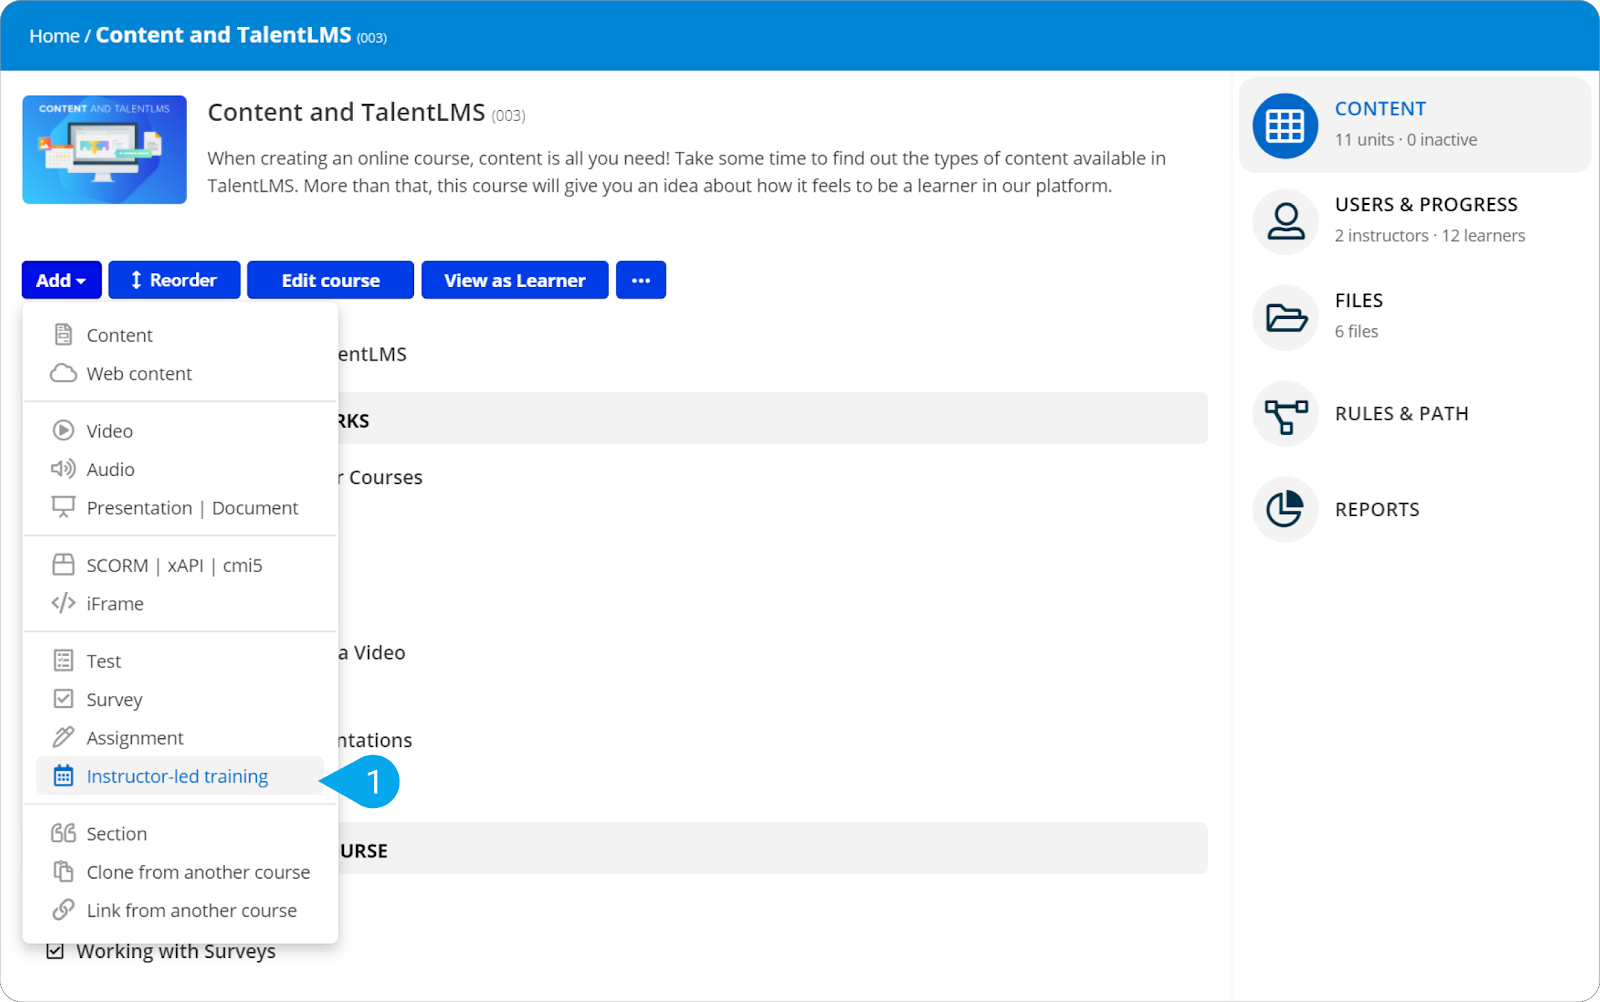The height and width of the screenshot is (1002, 1600).
Task: Choose iFrame from the Add menu
Action: (x=180, y=603)
